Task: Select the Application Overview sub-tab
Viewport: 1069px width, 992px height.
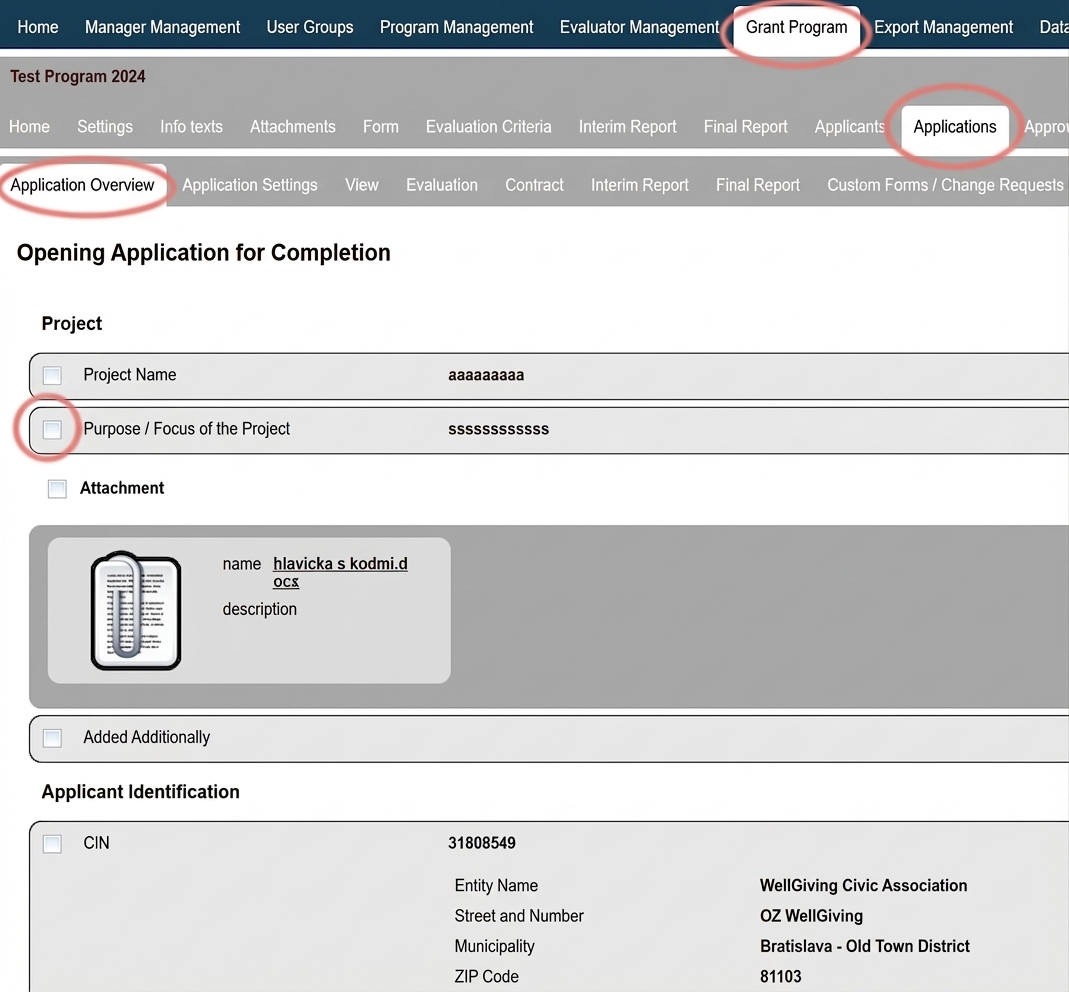Action: point(82,185)
